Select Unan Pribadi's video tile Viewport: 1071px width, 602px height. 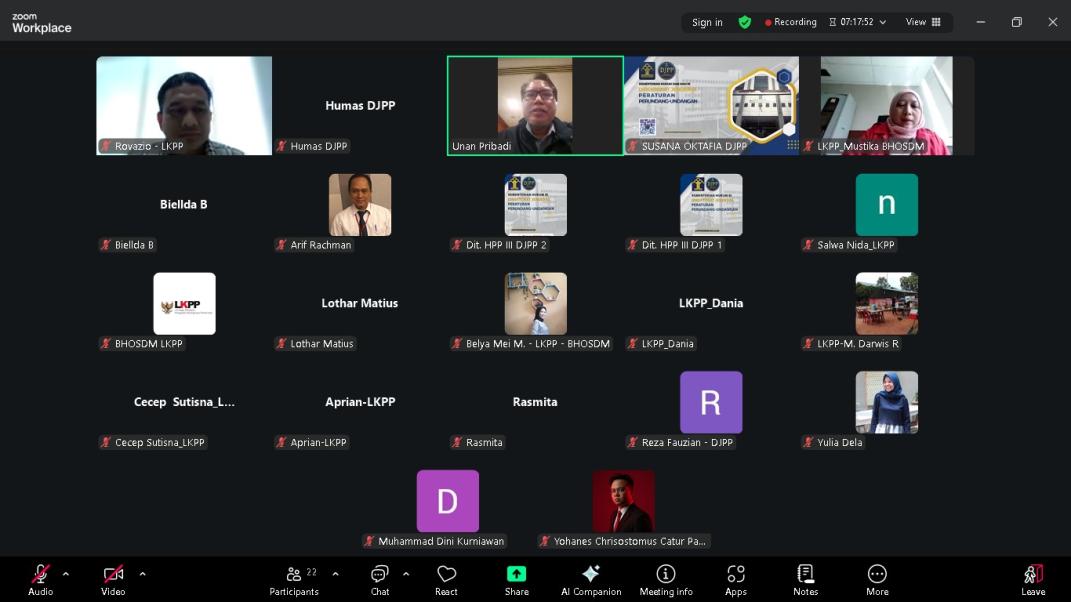click(535, 105)
